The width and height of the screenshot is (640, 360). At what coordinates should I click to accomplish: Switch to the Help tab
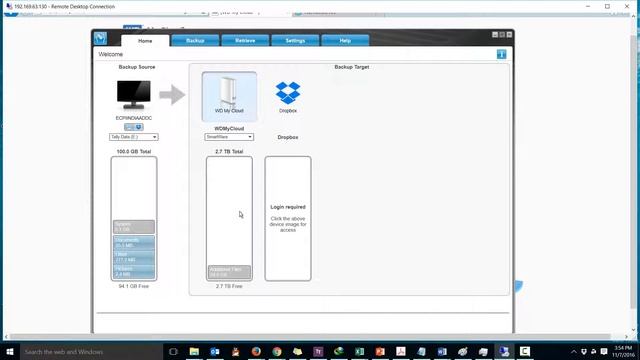click(x=345, y=40)
